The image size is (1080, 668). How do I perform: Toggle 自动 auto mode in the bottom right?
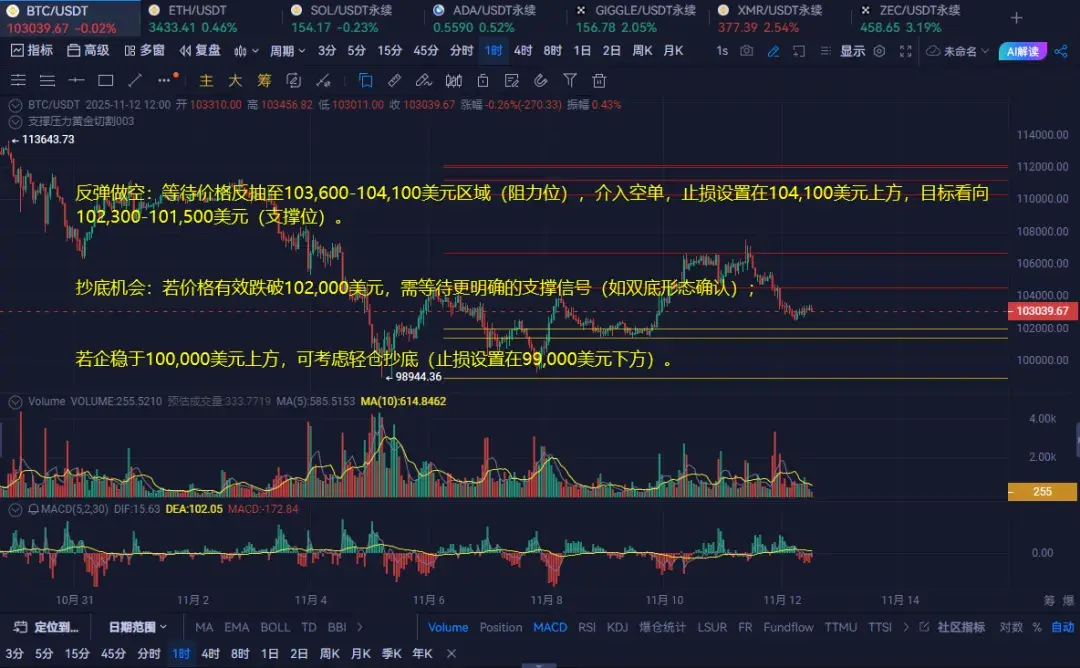point(1060,628)
